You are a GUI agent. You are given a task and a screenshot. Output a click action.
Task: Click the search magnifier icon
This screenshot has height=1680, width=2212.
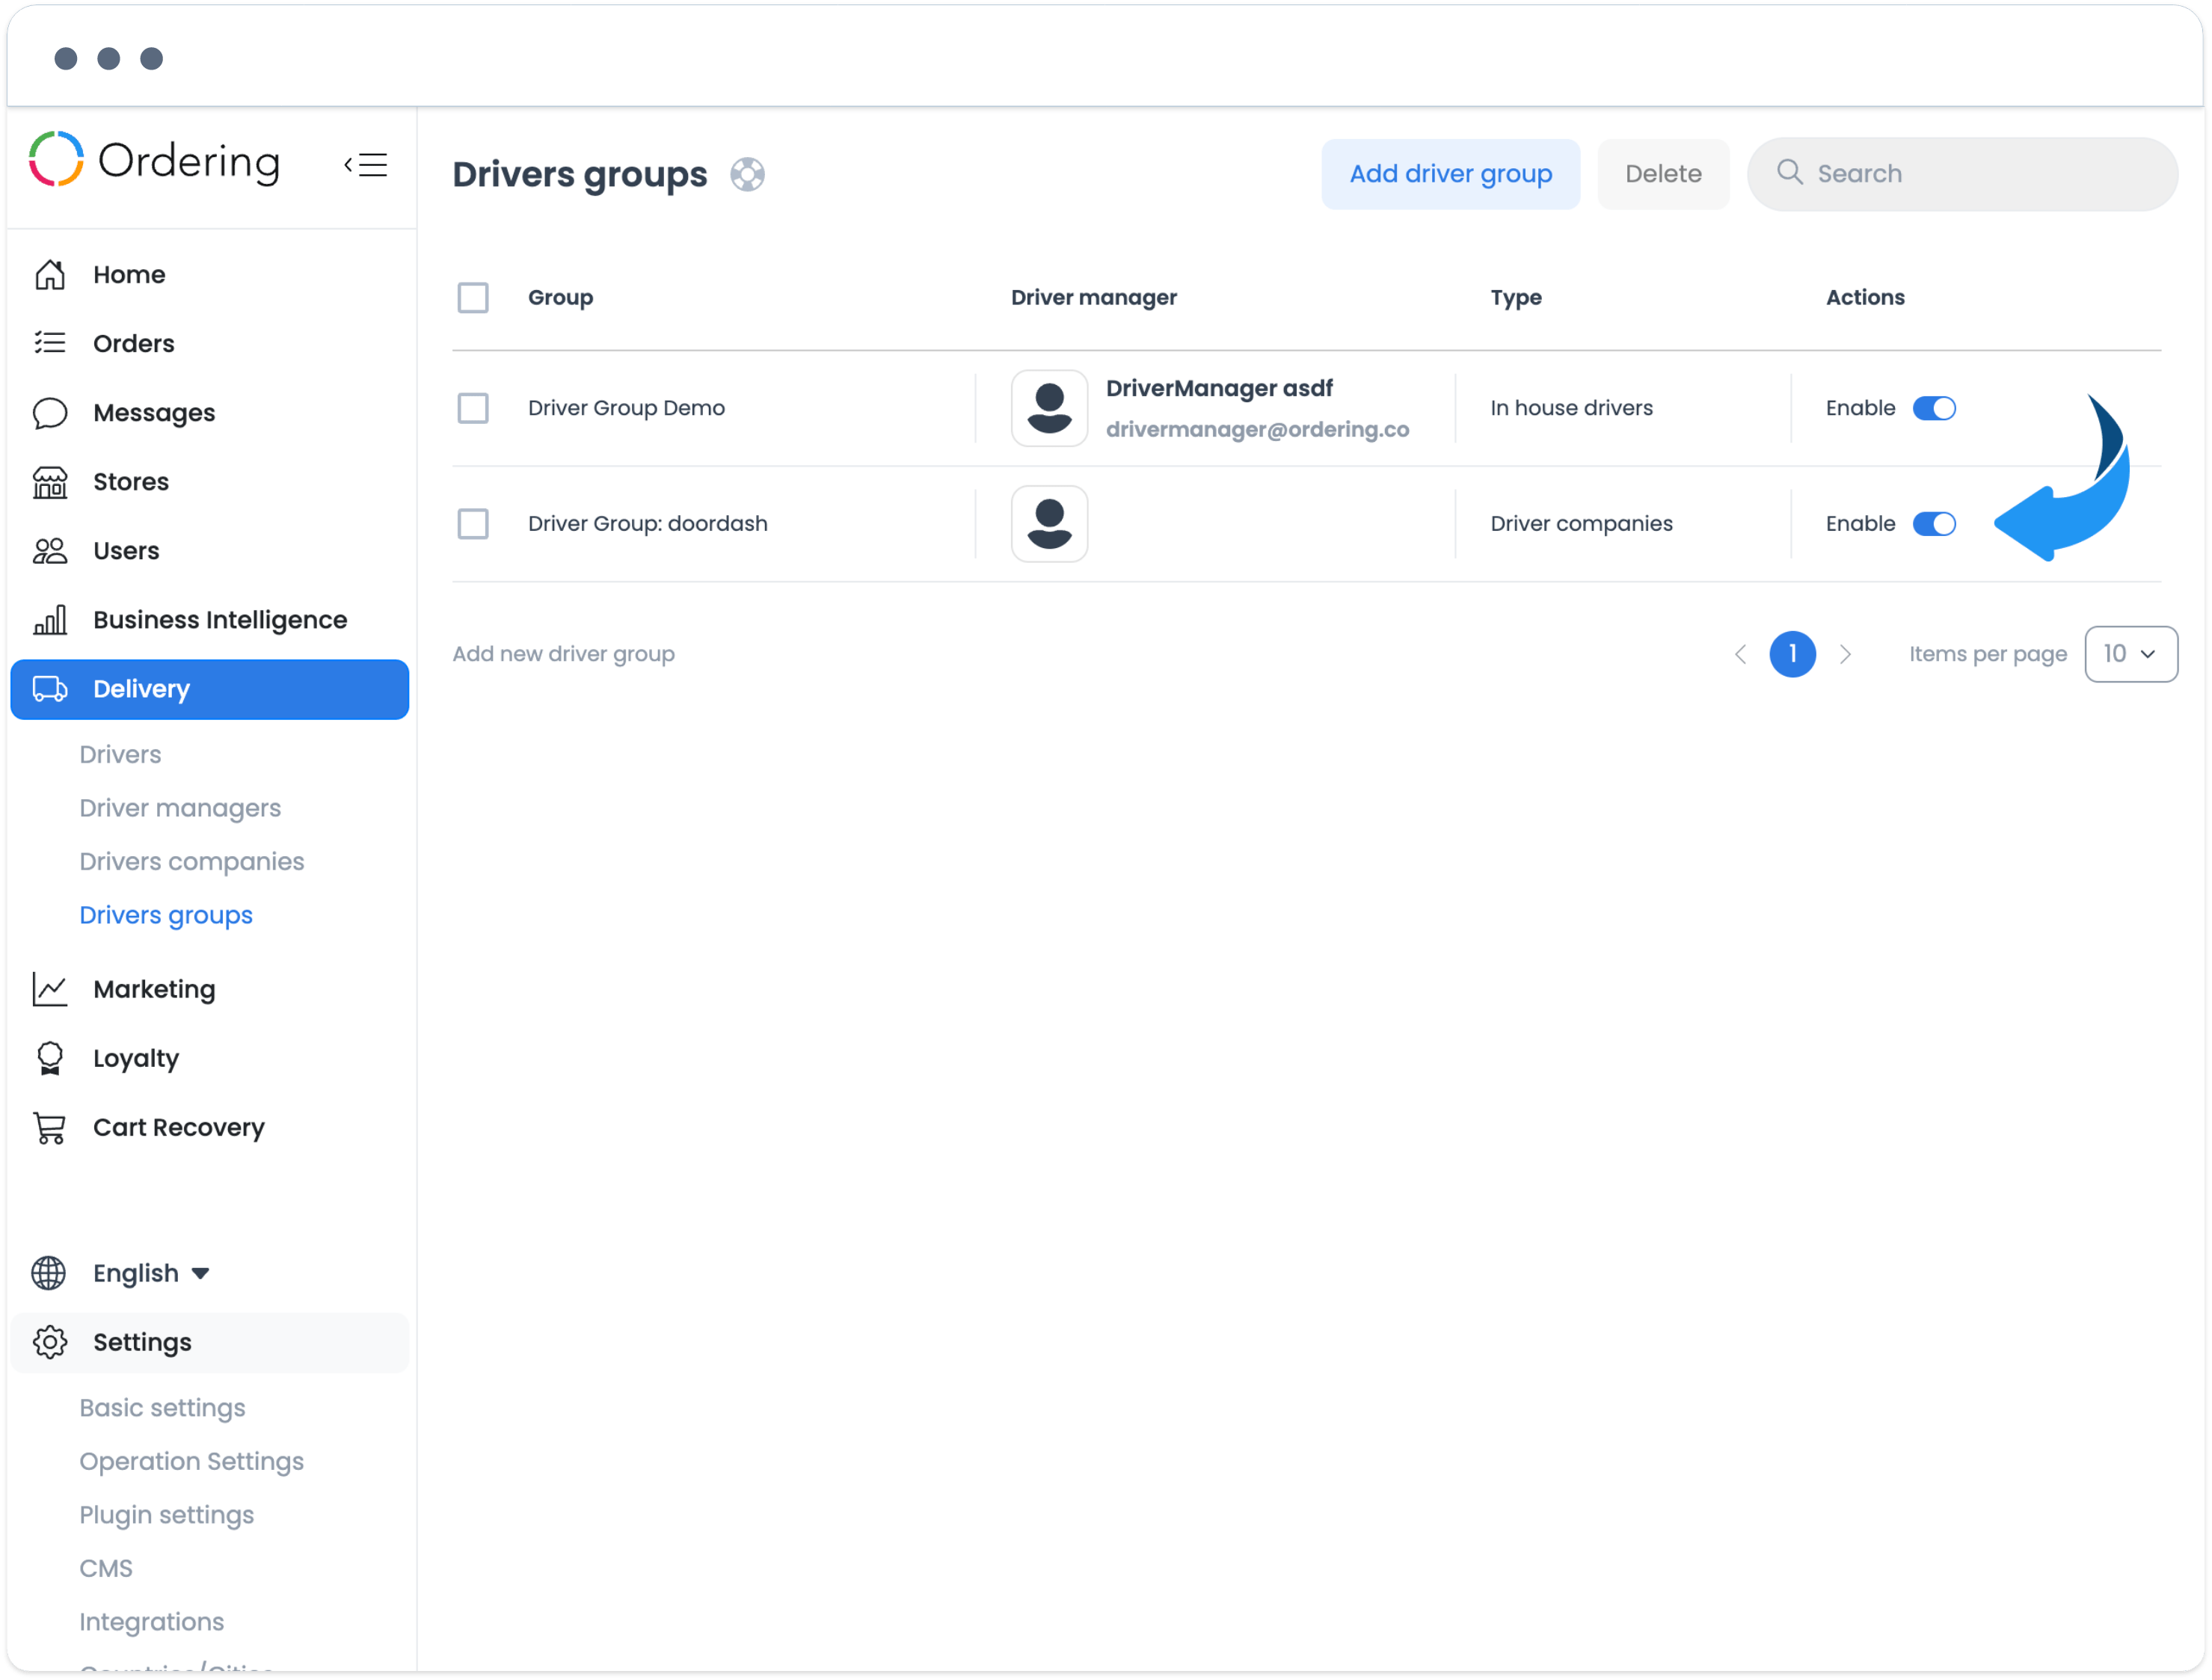pyautogui.click(x=1789, y=173)
